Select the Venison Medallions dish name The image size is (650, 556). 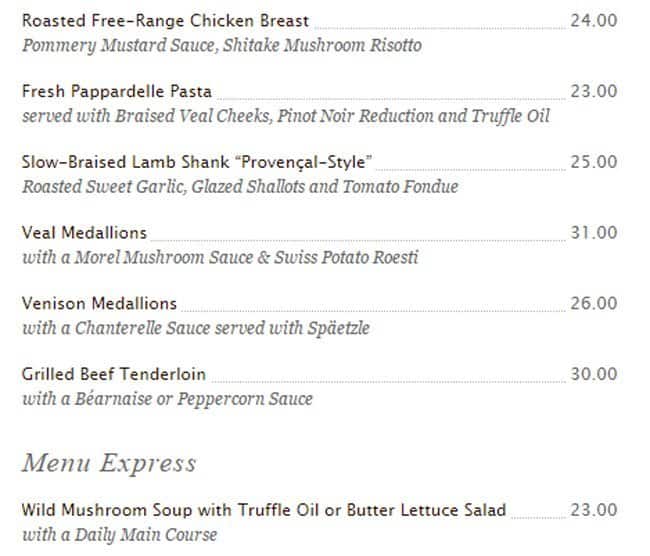coord(99,304)
